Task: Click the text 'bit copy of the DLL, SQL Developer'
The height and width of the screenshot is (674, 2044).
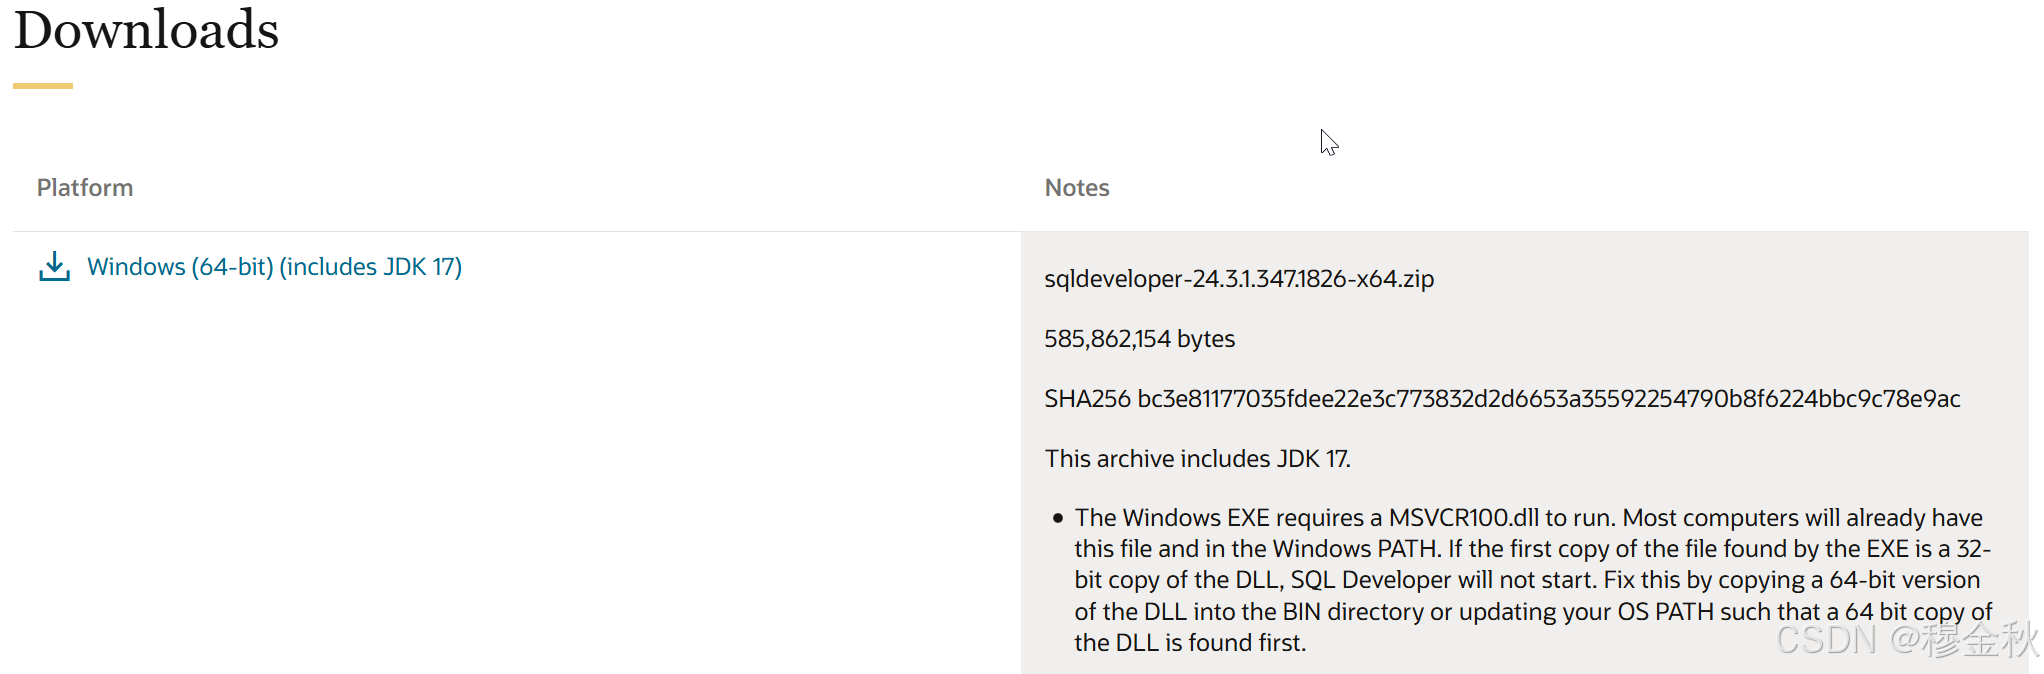Action: point(1263,580)
